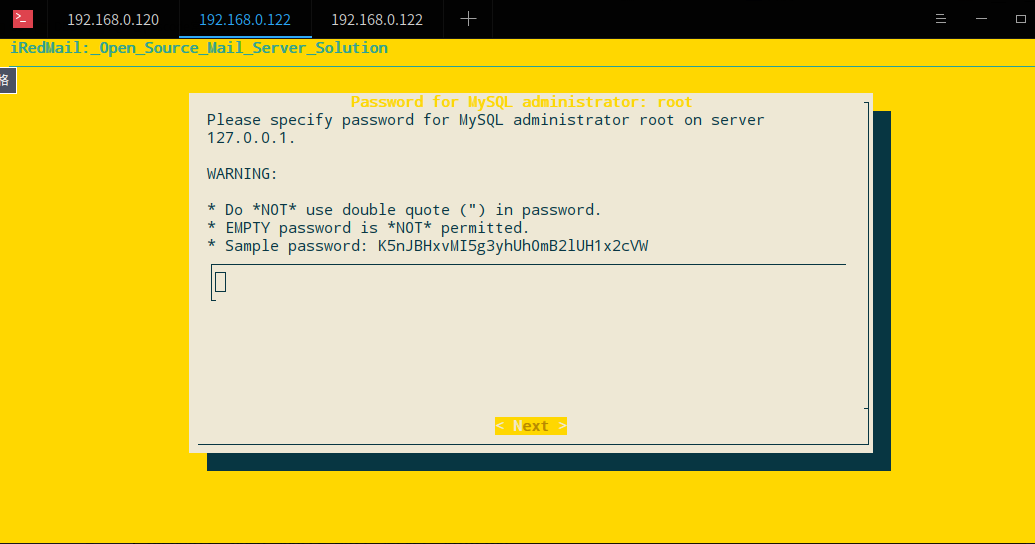Switch to the 192.168.0.120 tab
The height and width of the screenshot is (544, 1035).
(113, 20)
